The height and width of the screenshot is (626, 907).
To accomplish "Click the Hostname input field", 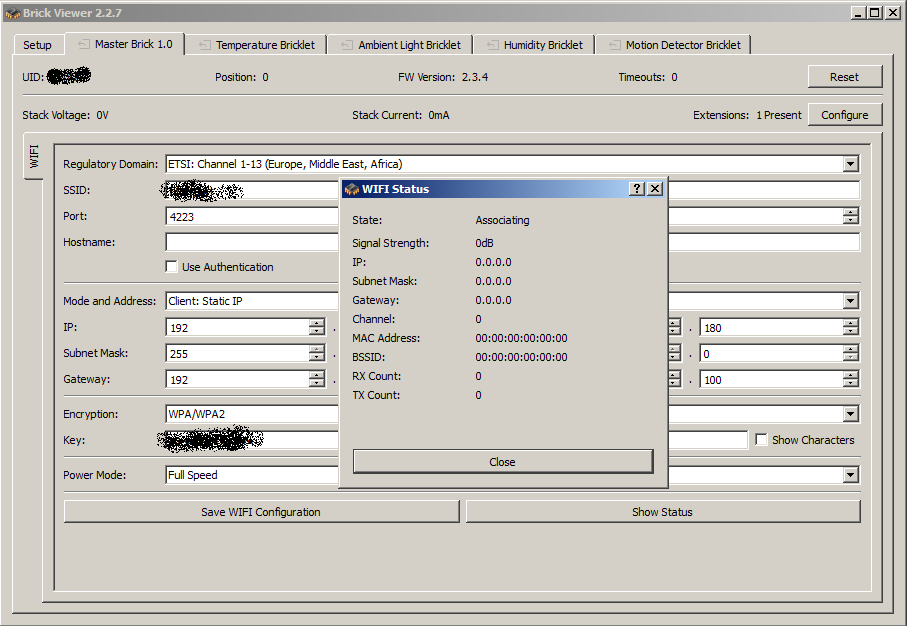I will coord(513,242).
